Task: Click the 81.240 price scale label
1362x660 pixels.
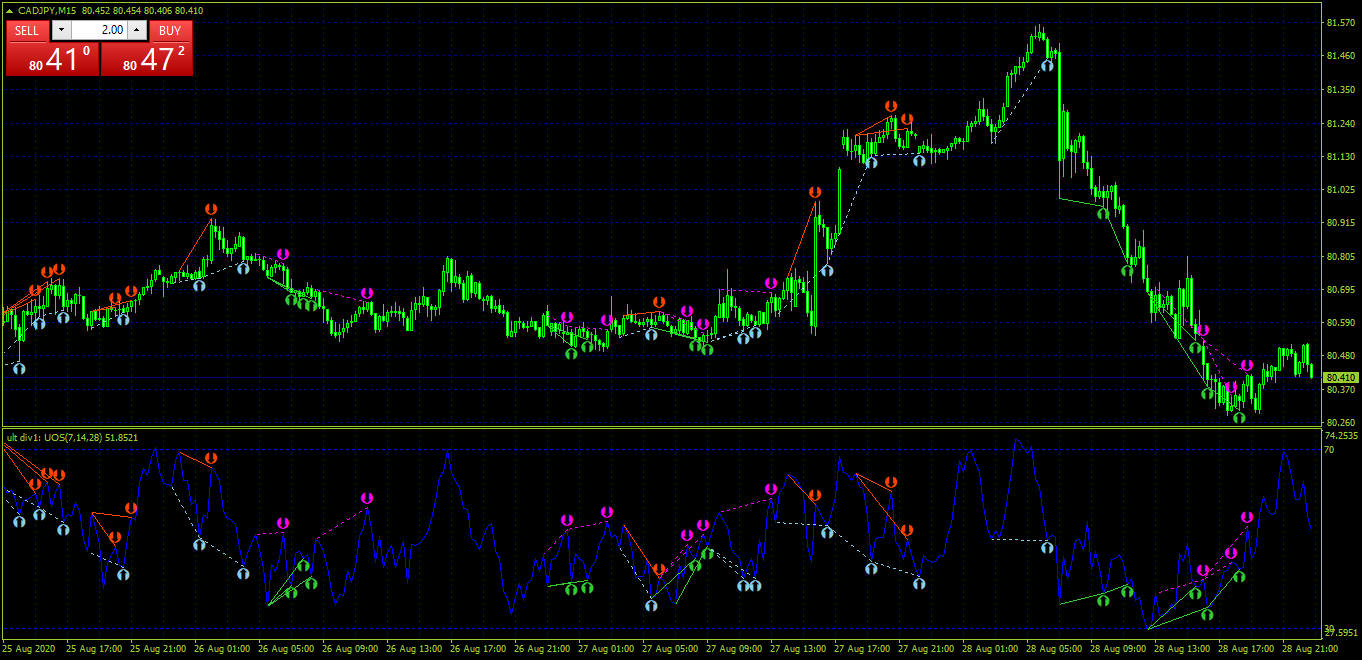Action: click(1339, 123)
